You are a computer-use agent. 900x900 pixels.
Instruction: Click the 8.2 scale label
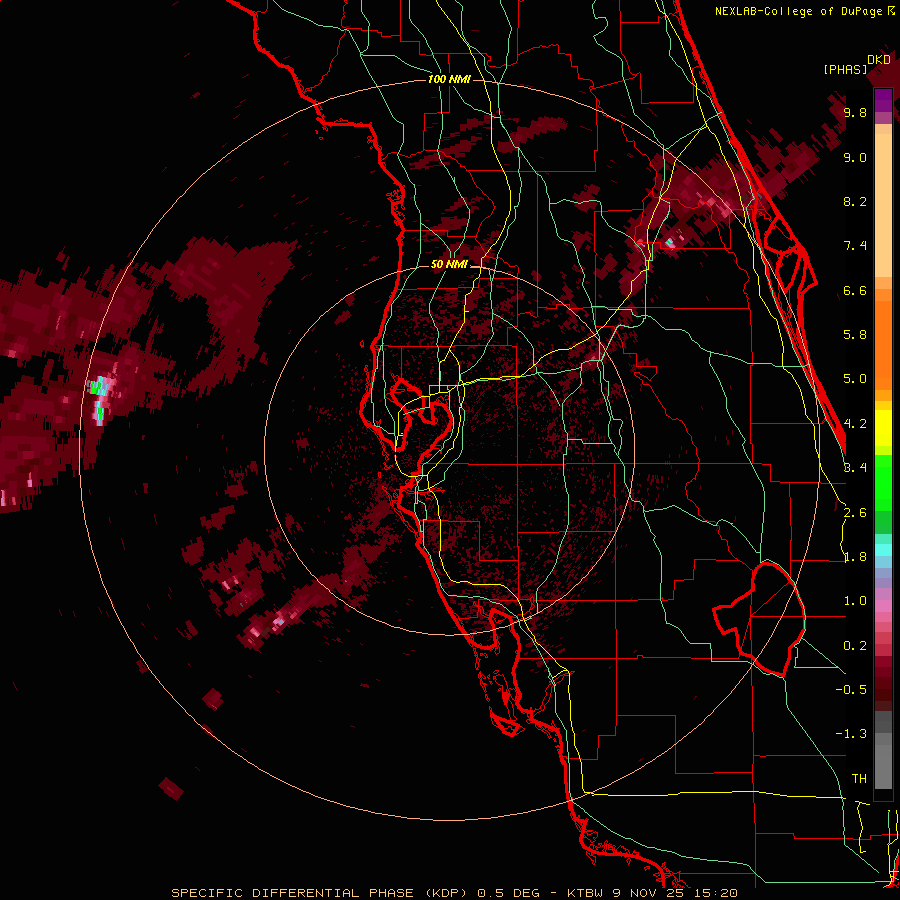855,201
